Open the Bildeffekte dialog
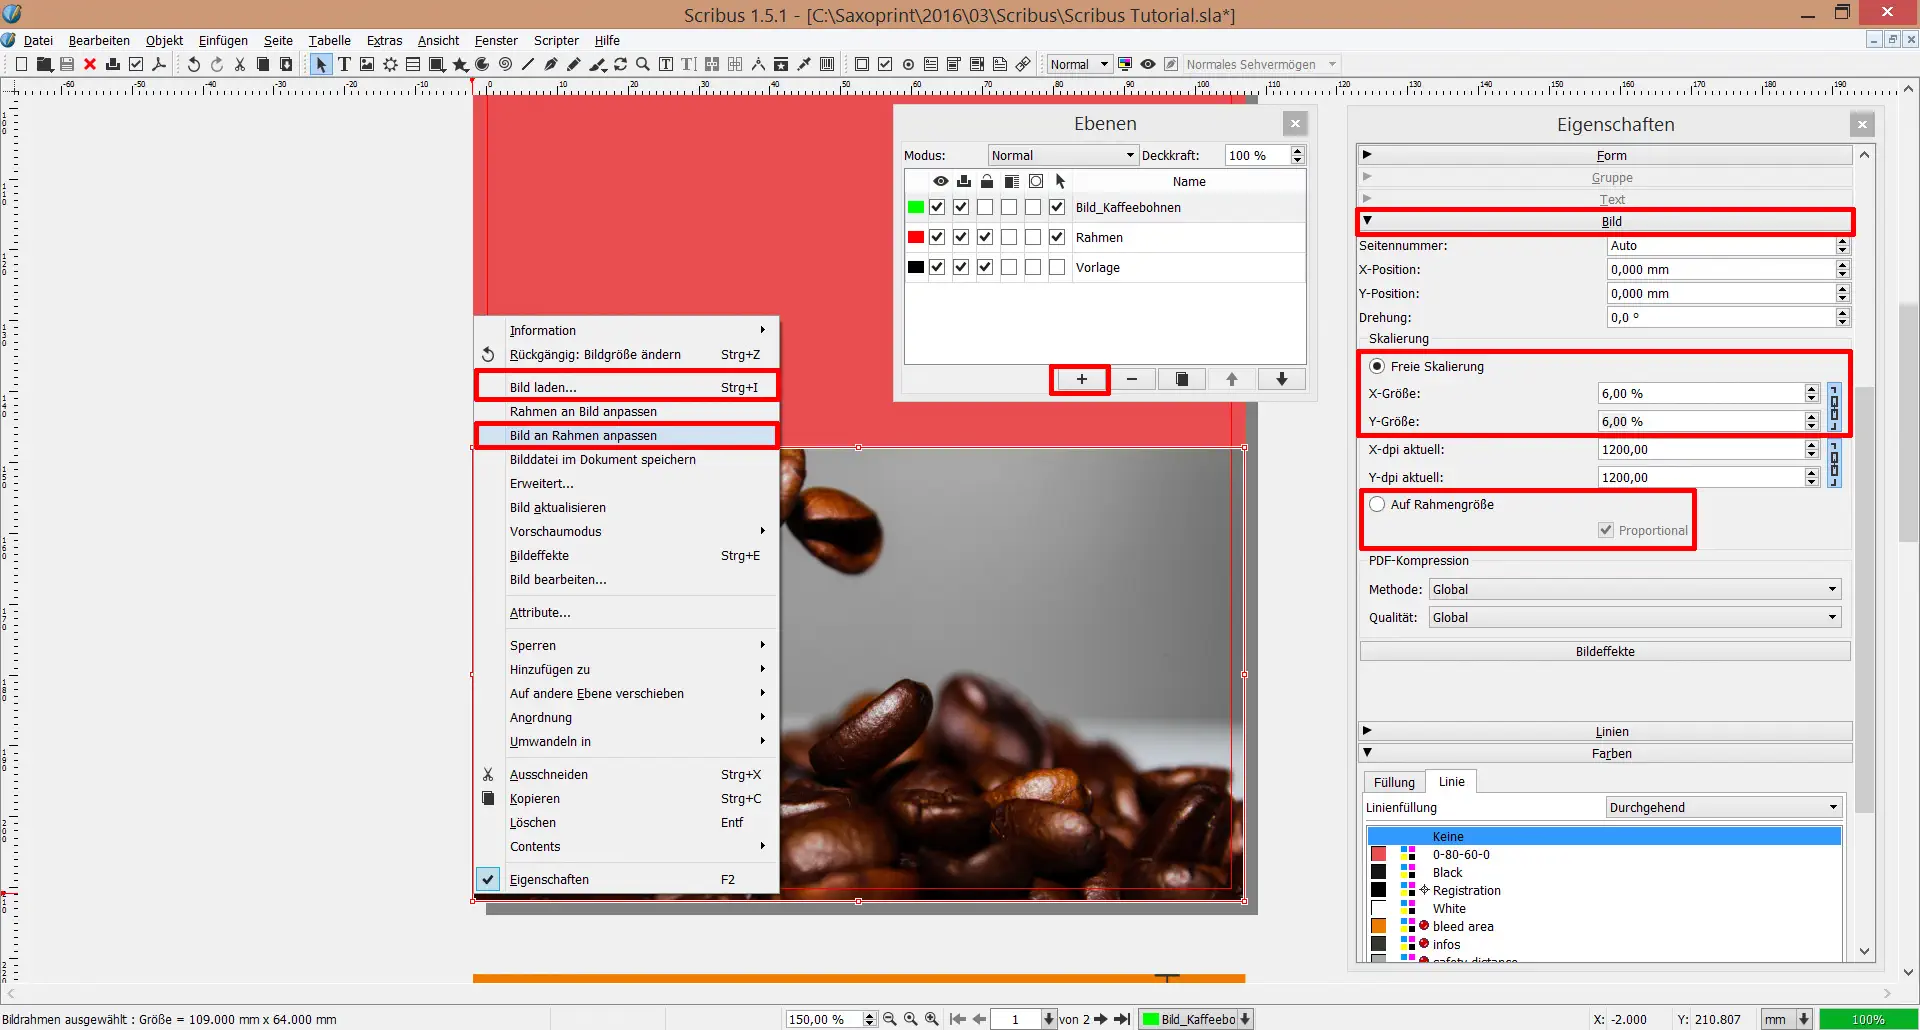The height and width of the screenshot is (1030, 1920). 1604,651
